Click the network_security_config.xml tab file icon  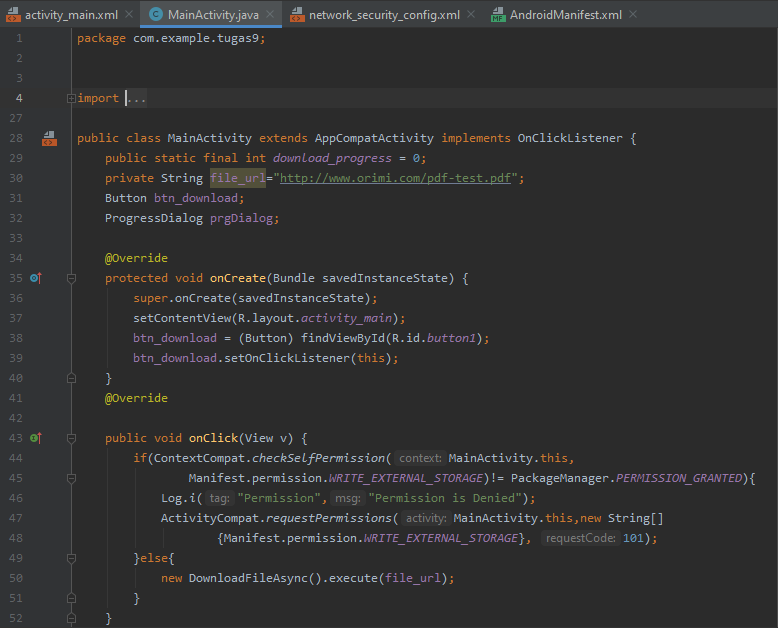pos(297,15)
